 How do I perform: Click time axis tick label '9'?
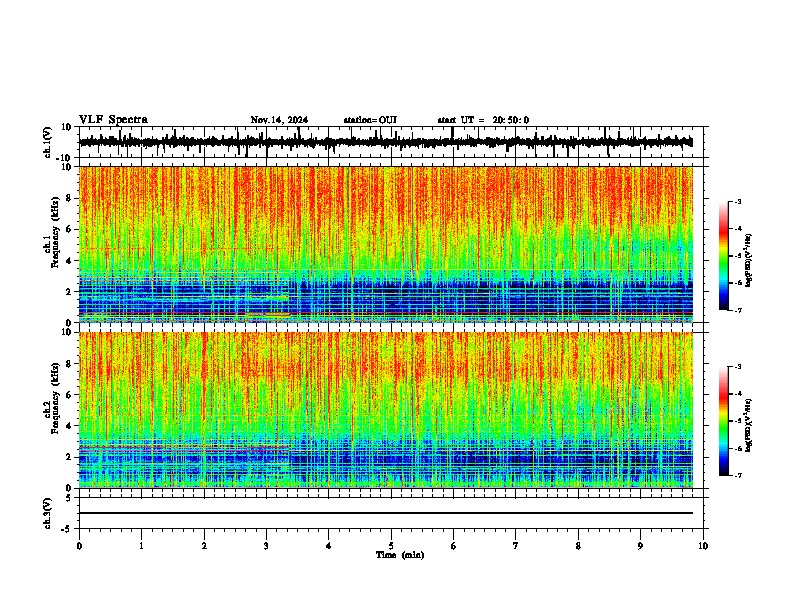tap(640, 546)
